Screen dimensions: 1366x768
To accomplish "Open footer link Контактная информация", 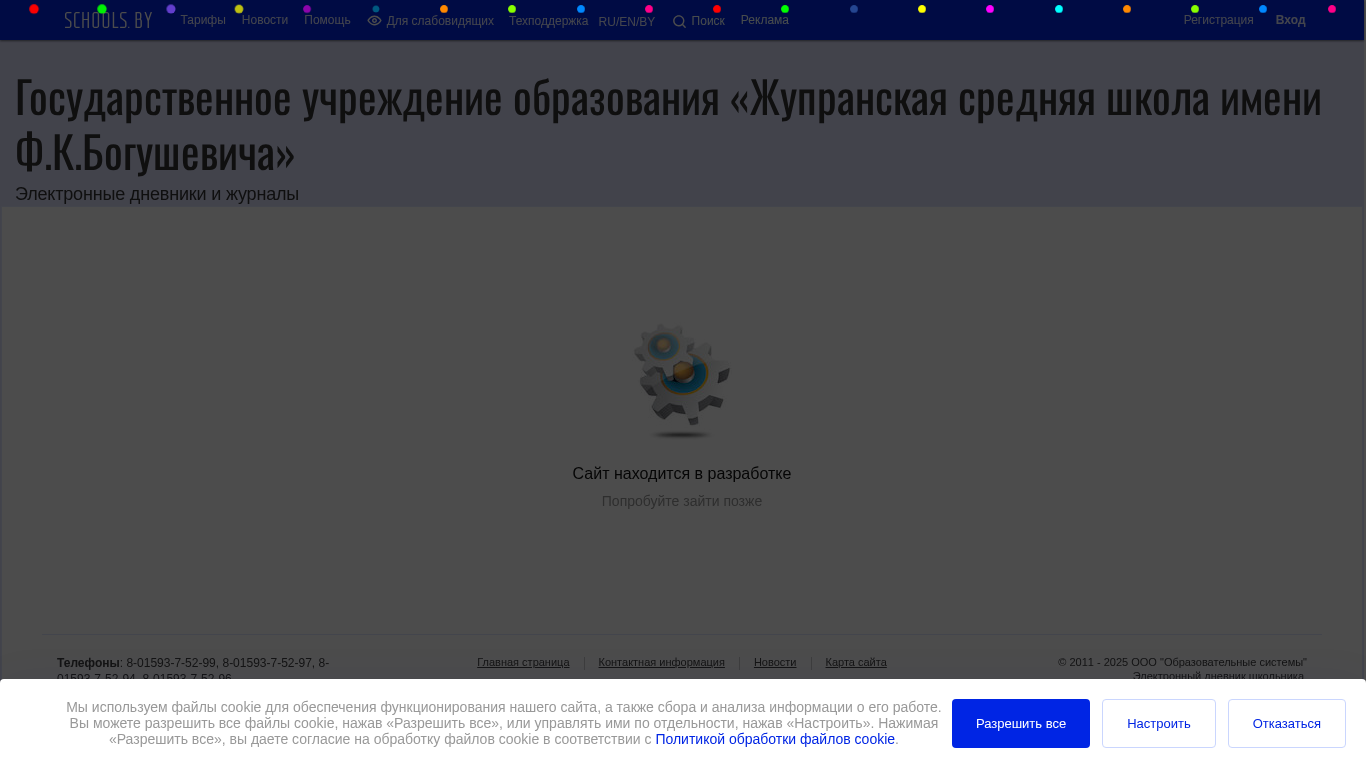I will tap(661, 662).
